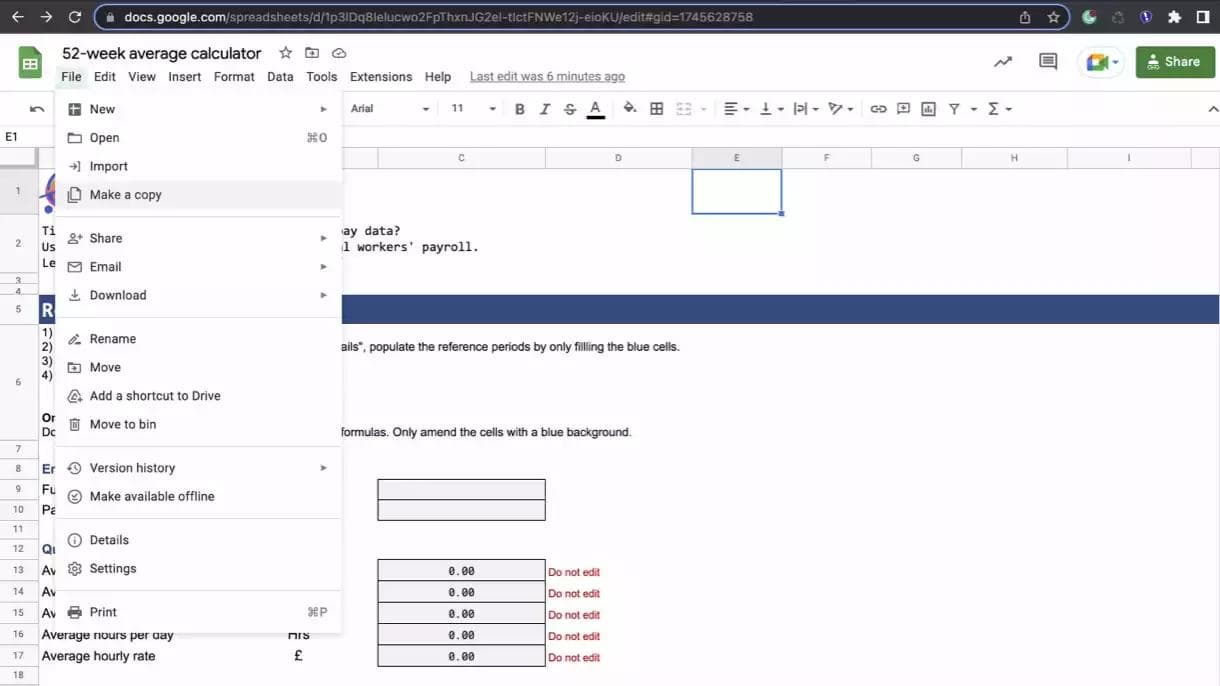1220x686 pixels.
Task: Open the text color picker
Action: point(596,108)
